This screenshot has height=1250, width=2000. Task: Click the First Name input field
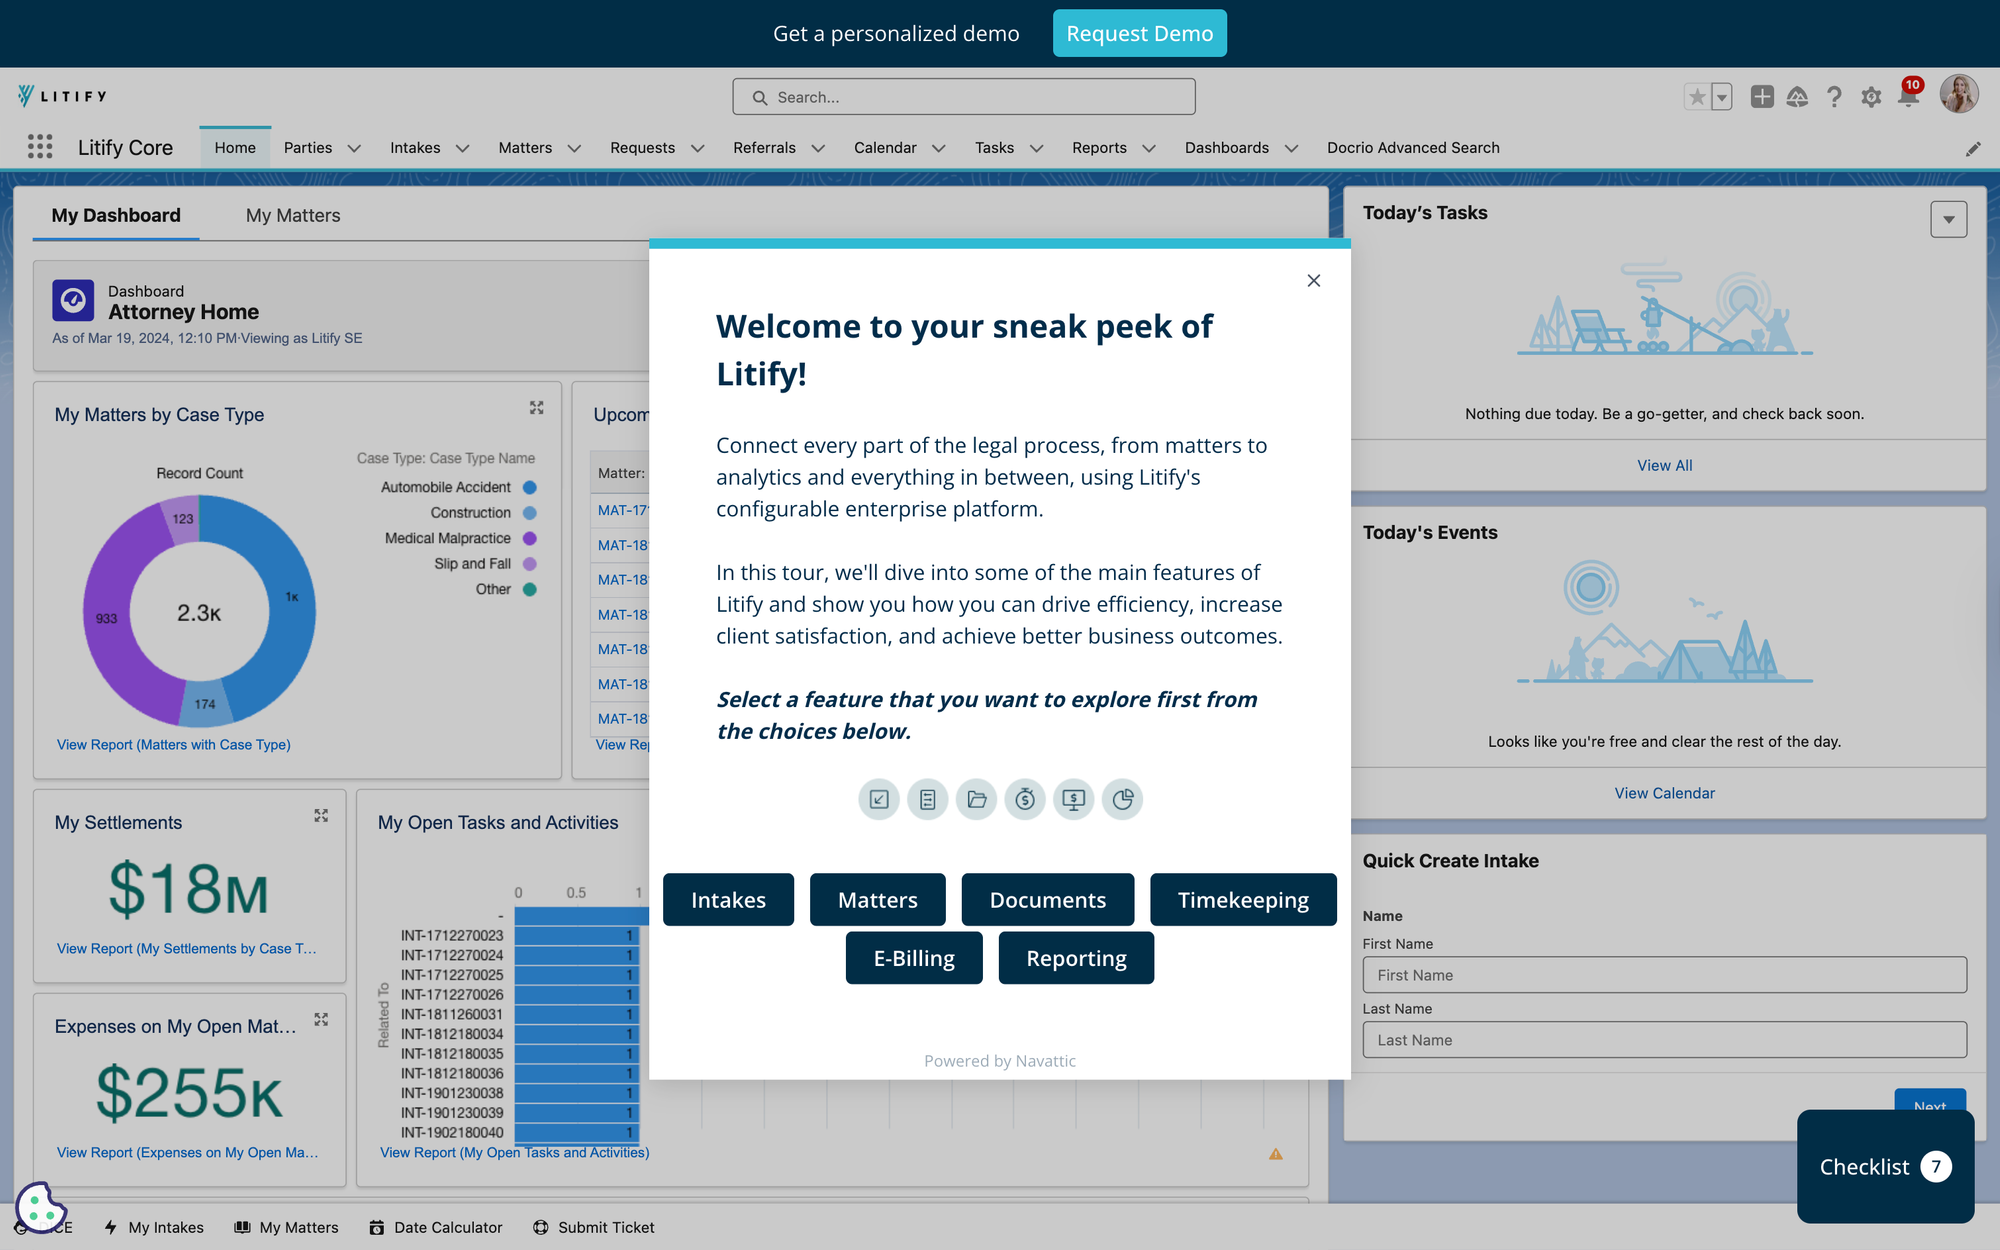tap(1664, 975)
